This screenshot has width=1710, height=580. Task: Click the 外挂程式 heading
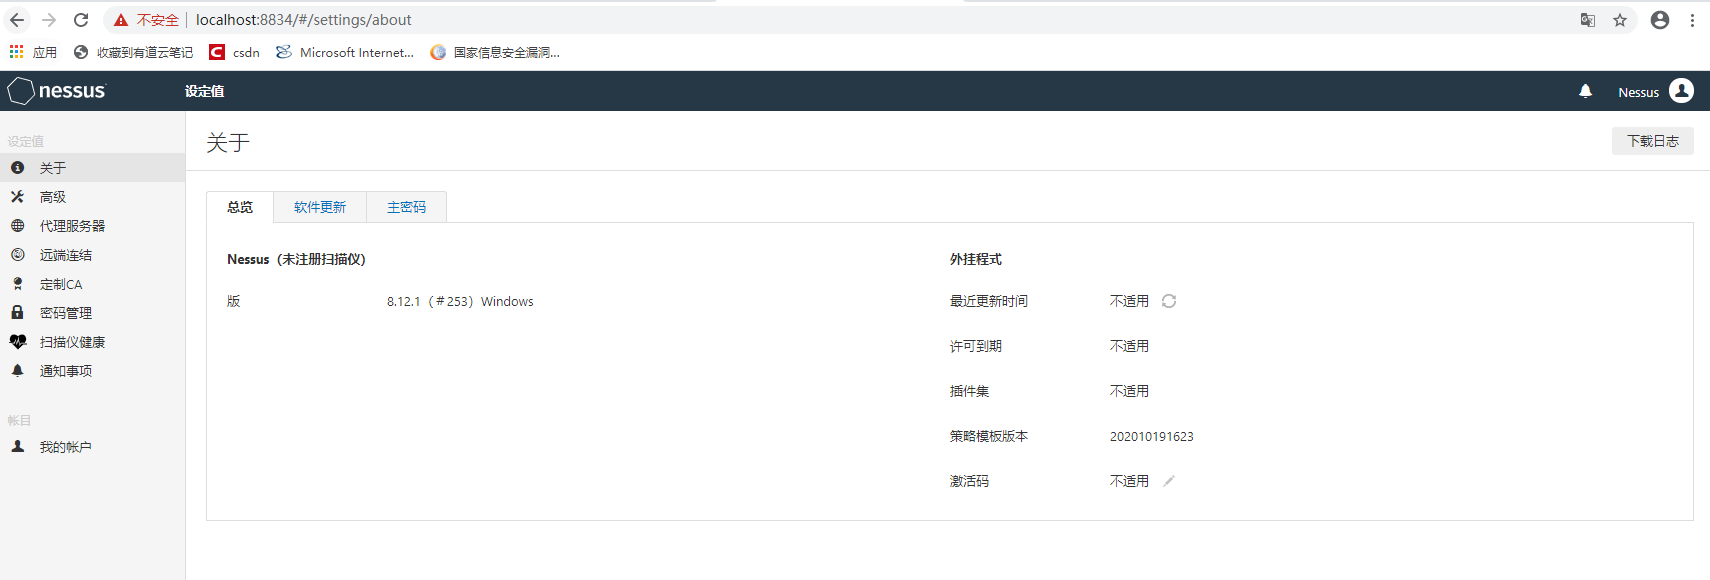coord(976,259)
